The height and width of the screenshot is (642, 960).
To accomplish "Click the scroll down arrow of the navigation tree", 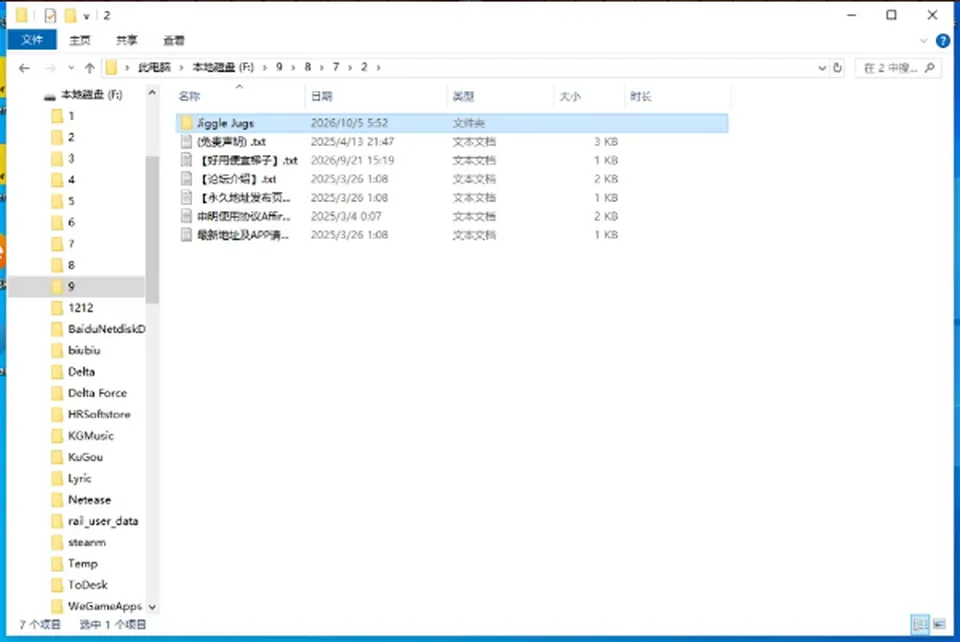I will (152, 607).
